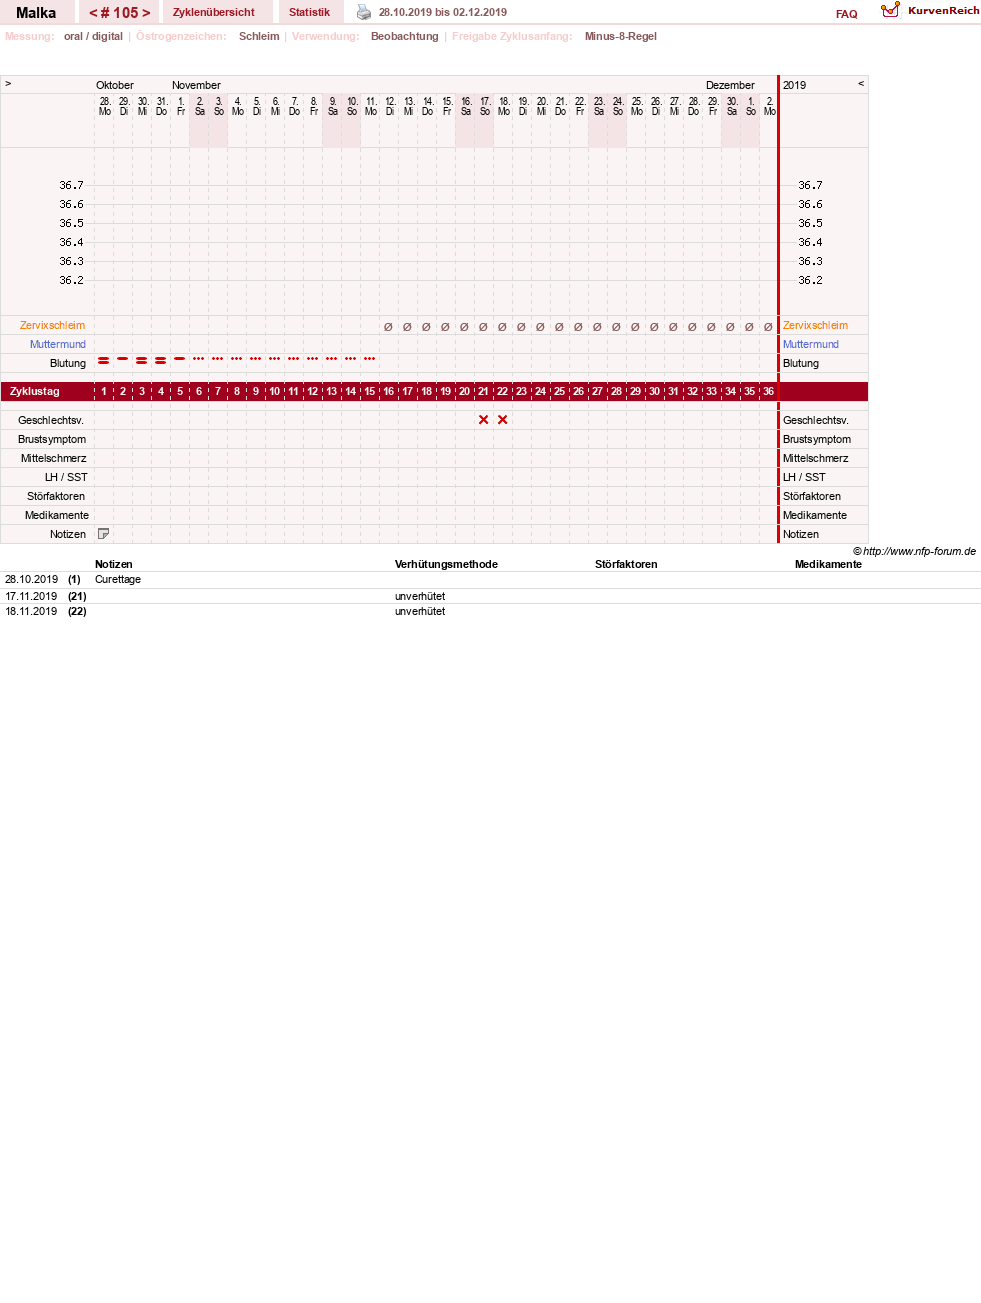The height and width of the screenshot is (1303, 981).
Task: Click the heavy bleeding mark on day 1
Action: pyautogui.click(x=103, y=360)
